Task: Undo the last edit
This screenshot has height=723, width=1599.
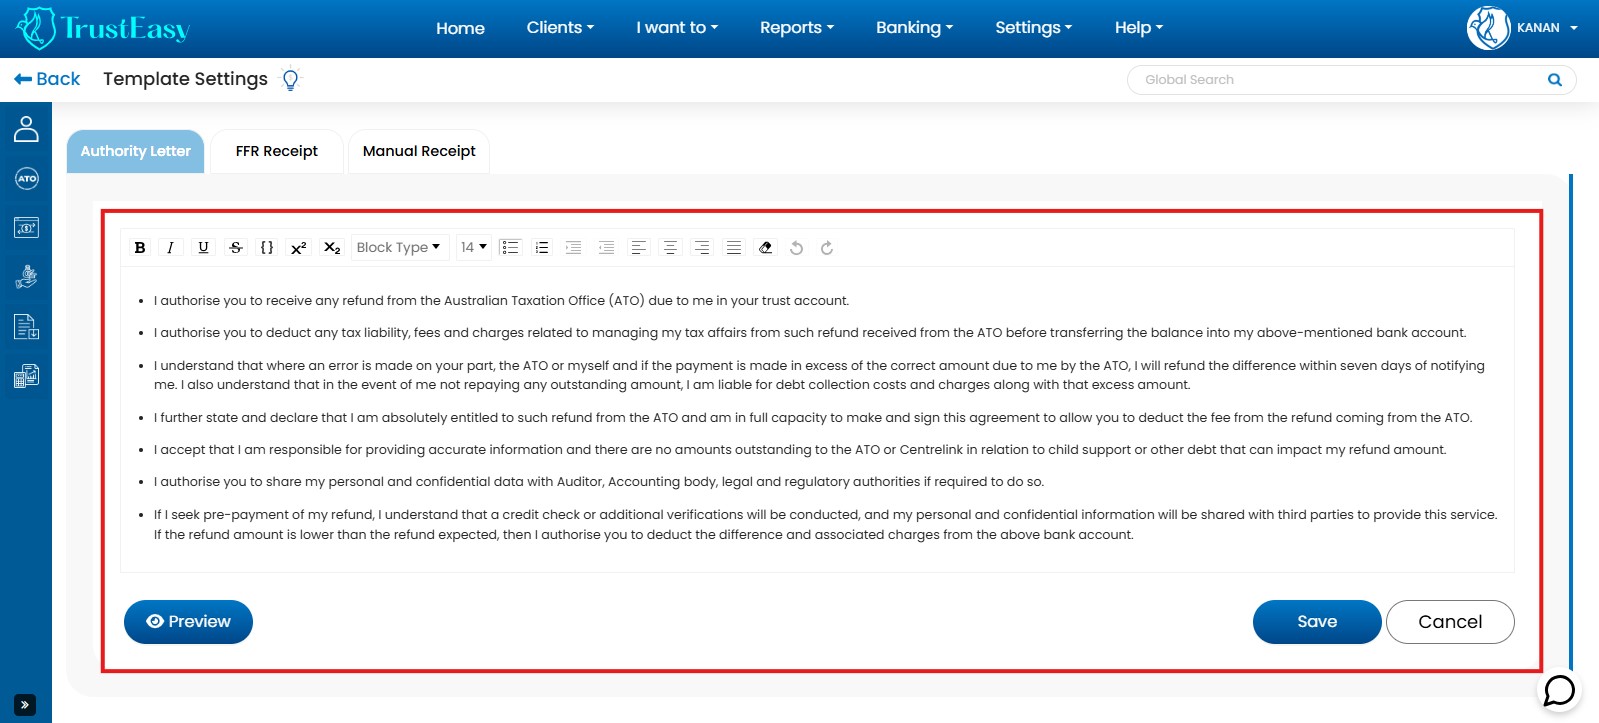Action: click(x=796, y=248)
